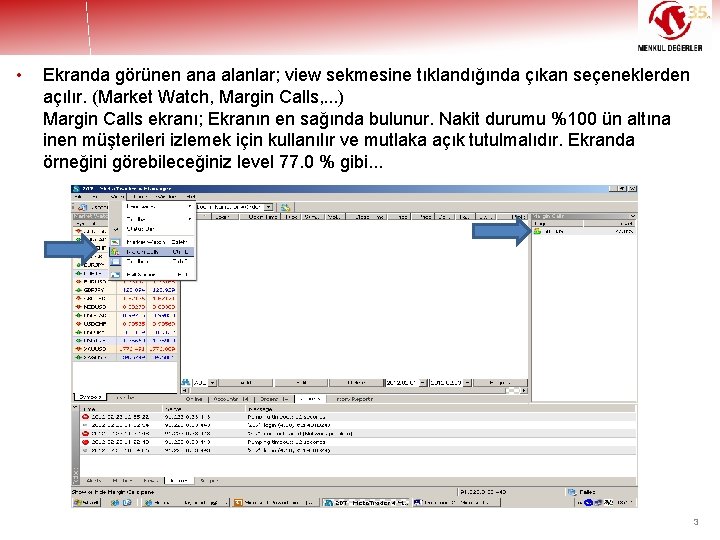The height and width of the screenshot is (540, 720).
Task: Open the toolbar combo box dropdown arrow
Action: point(269,207)
